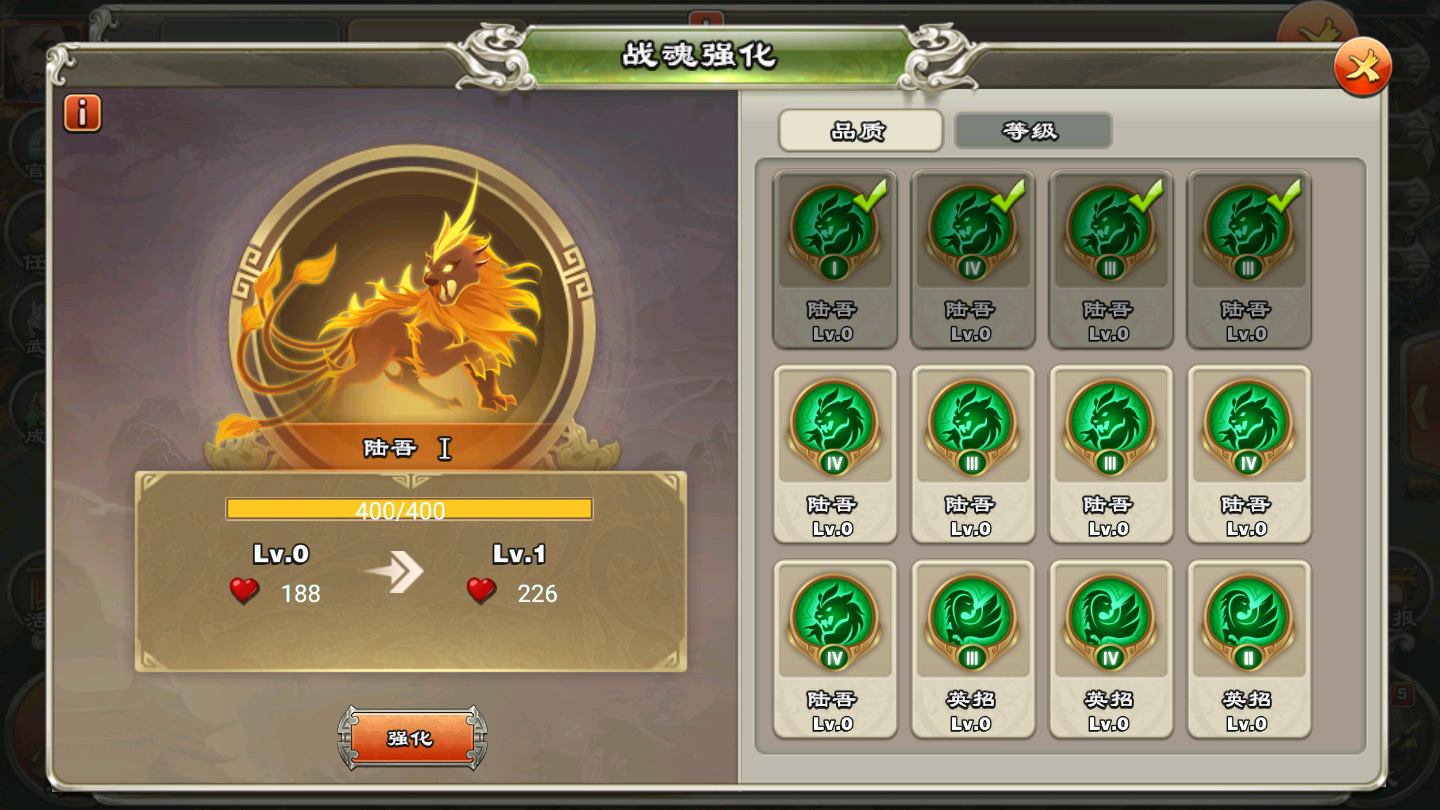
Task: Open the orange info "i" icon
Action: (82, 113)
